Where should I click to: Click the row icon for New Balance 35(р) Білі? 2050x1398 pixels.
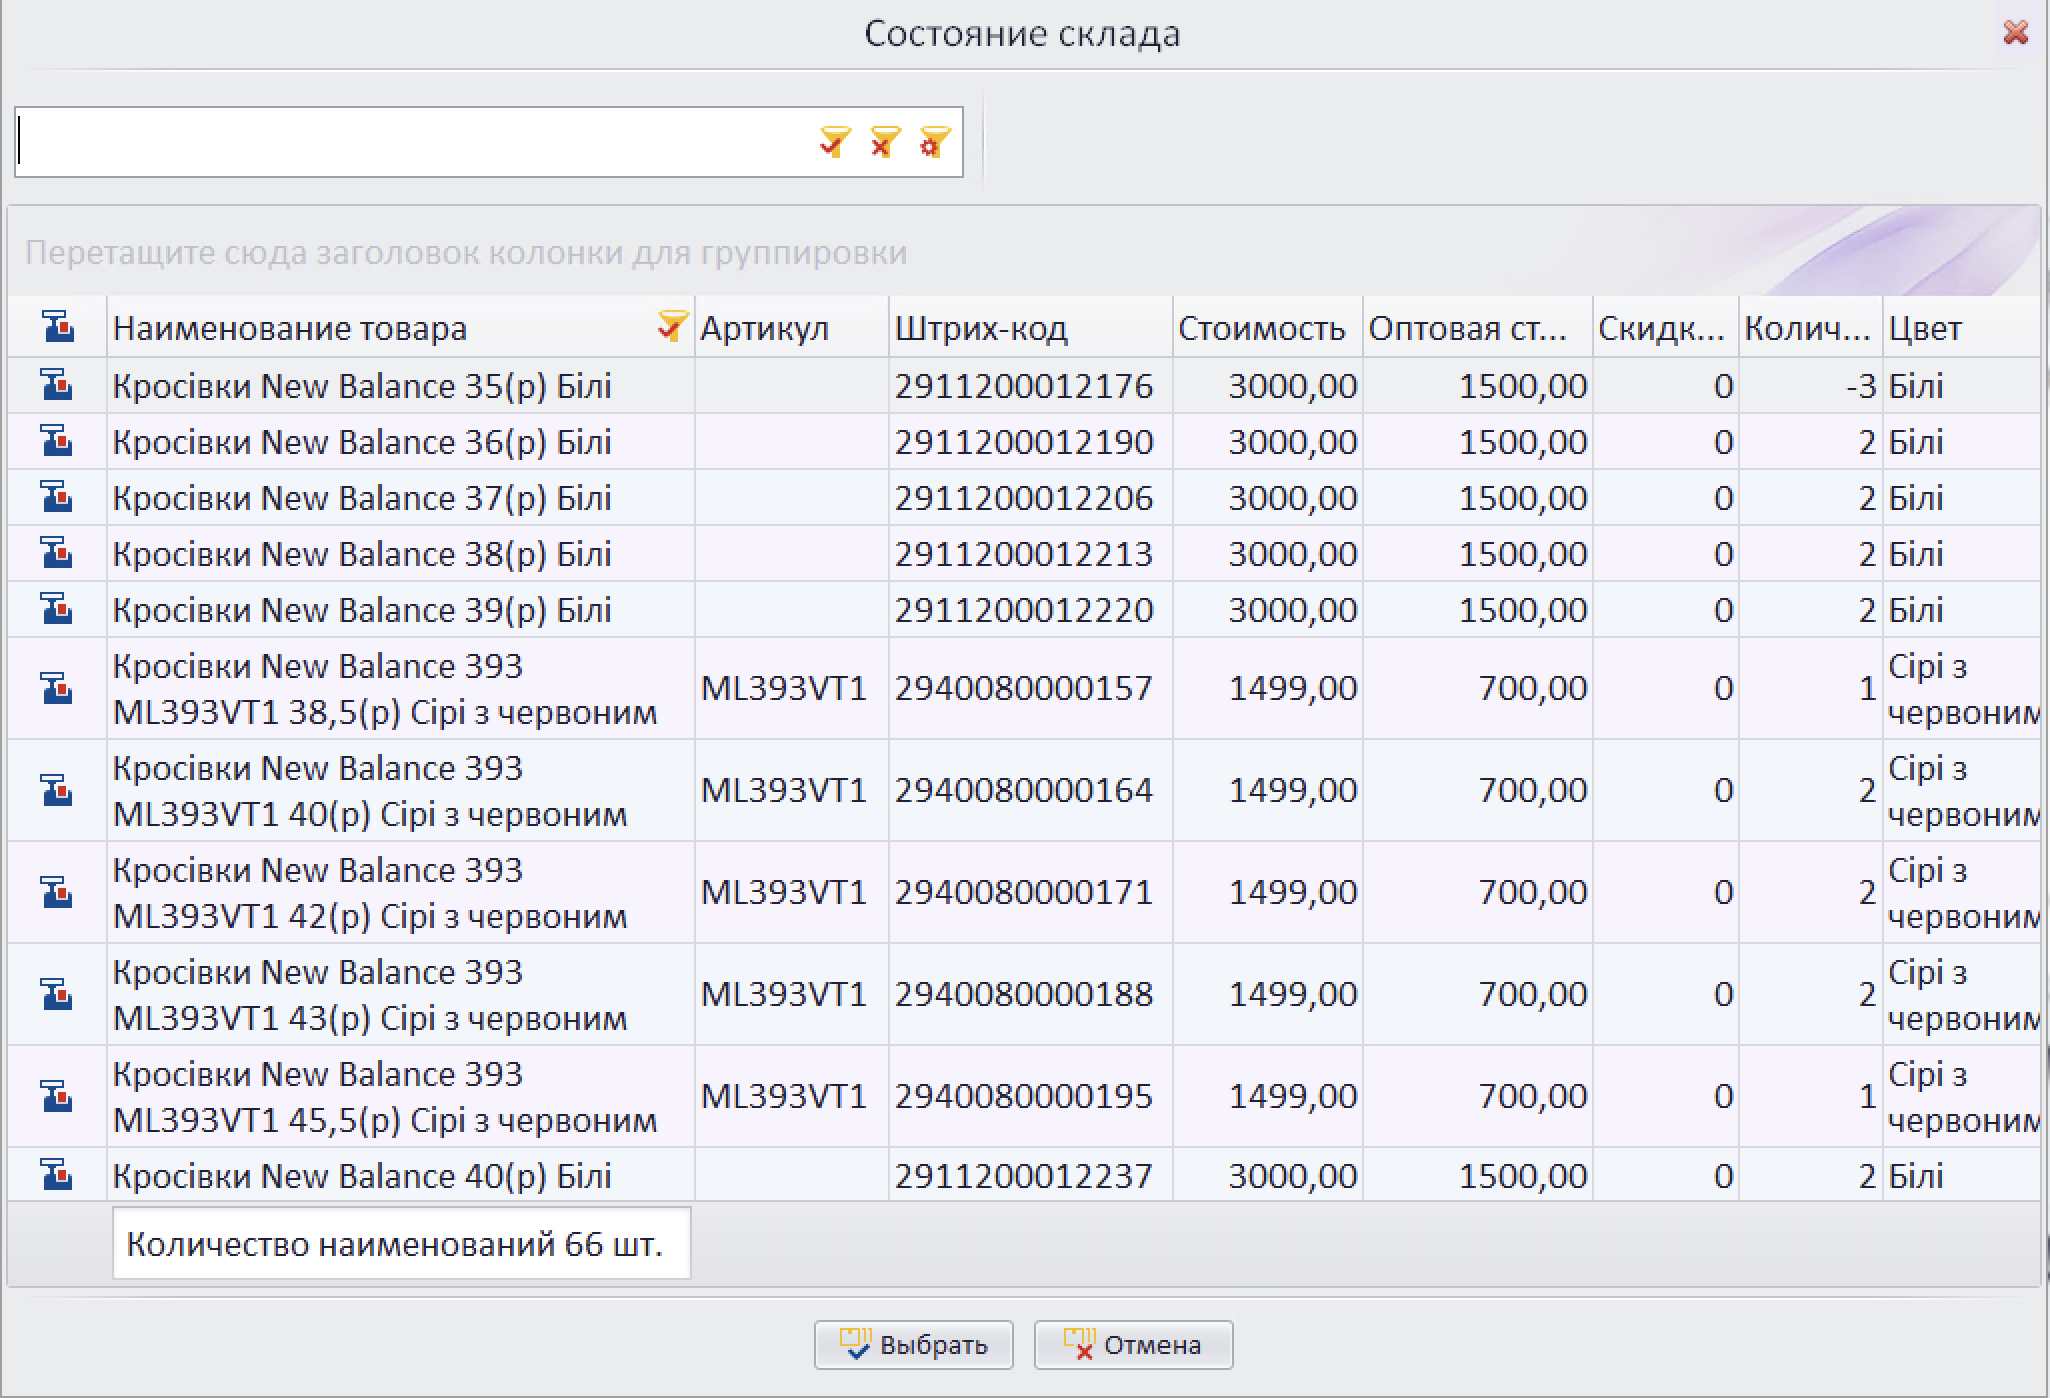(x=58, y=385)
